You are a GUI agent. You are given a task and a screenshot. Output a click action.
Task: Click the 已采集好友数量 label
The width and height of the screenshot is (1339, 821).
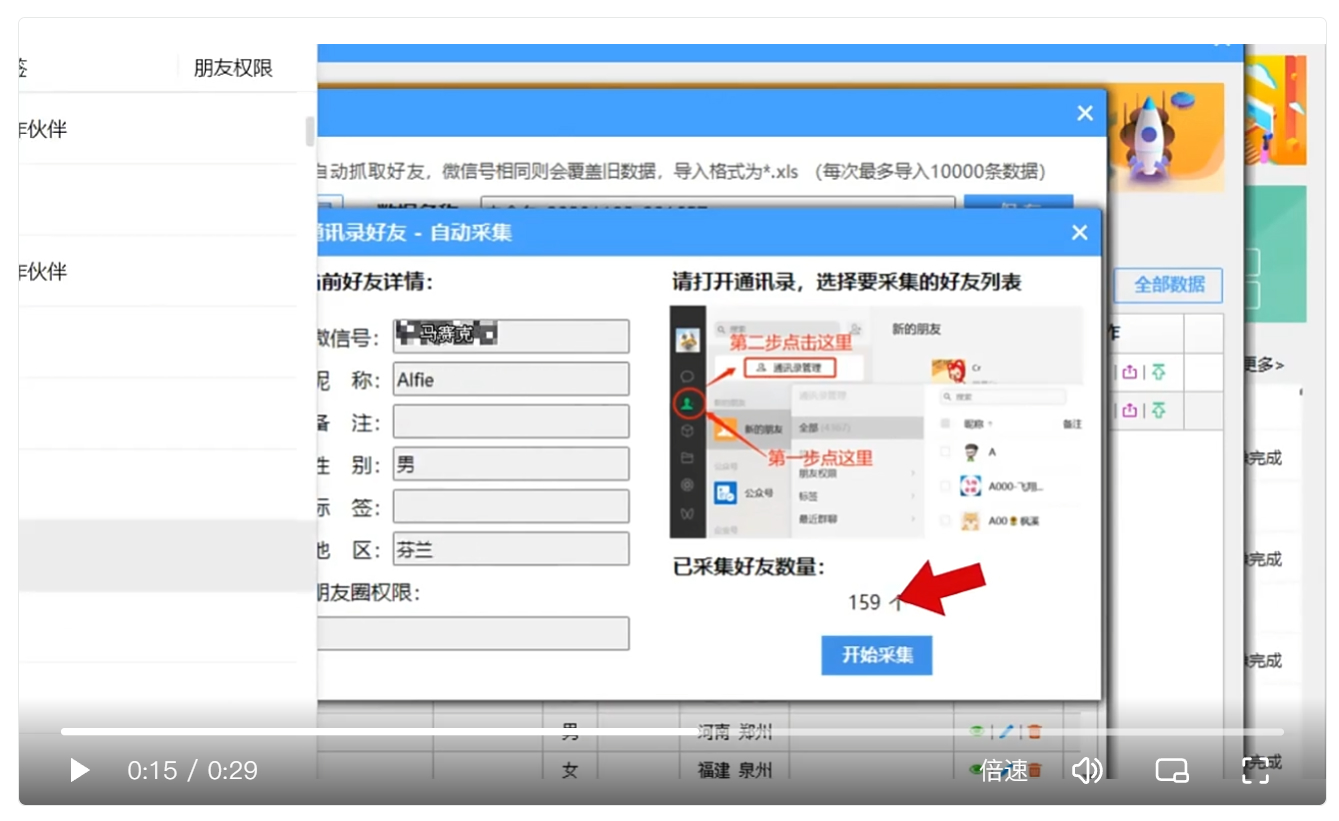[x=749, y=567]
